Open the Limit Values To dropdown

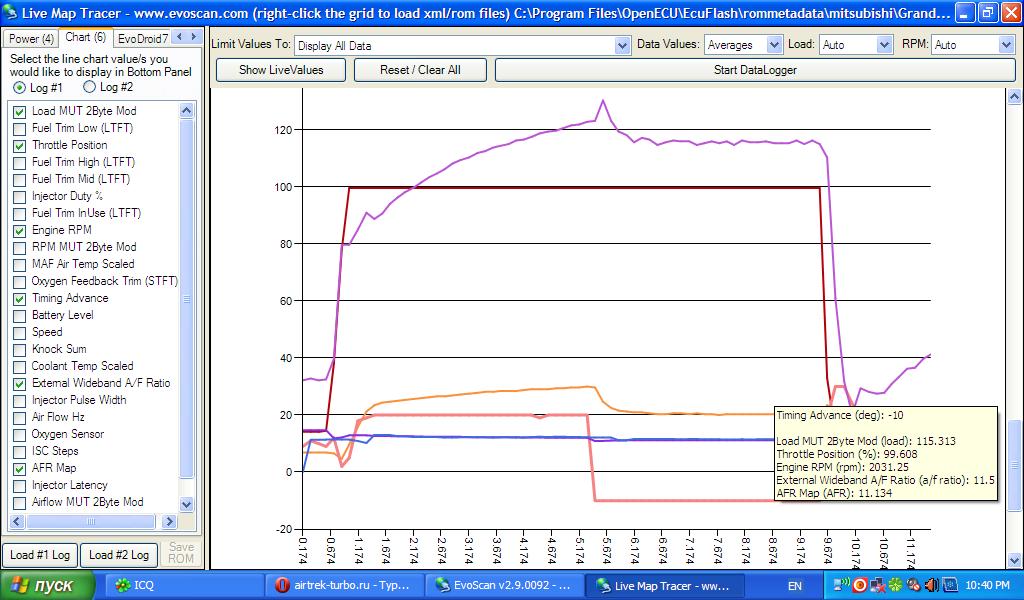coord(619,45)
